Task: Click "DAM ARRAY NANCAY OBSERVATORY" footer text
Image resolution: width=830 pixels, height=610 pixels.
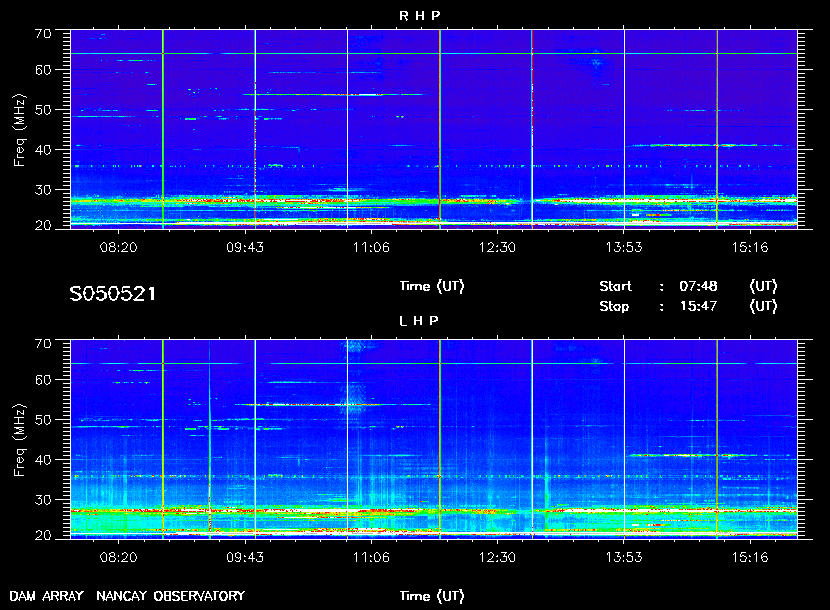Action: tap(127, 596)
